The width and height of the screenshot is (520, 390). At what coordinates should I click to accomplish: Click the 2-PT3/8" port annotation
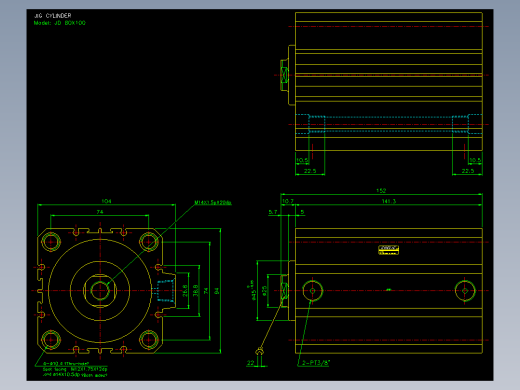point(316,363)
